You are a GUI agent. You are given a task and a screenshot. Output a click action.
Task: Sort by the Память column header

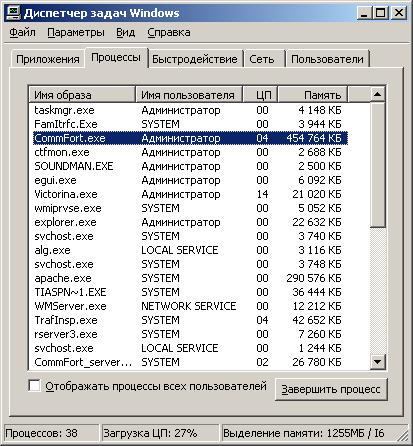tap(313, 95)
